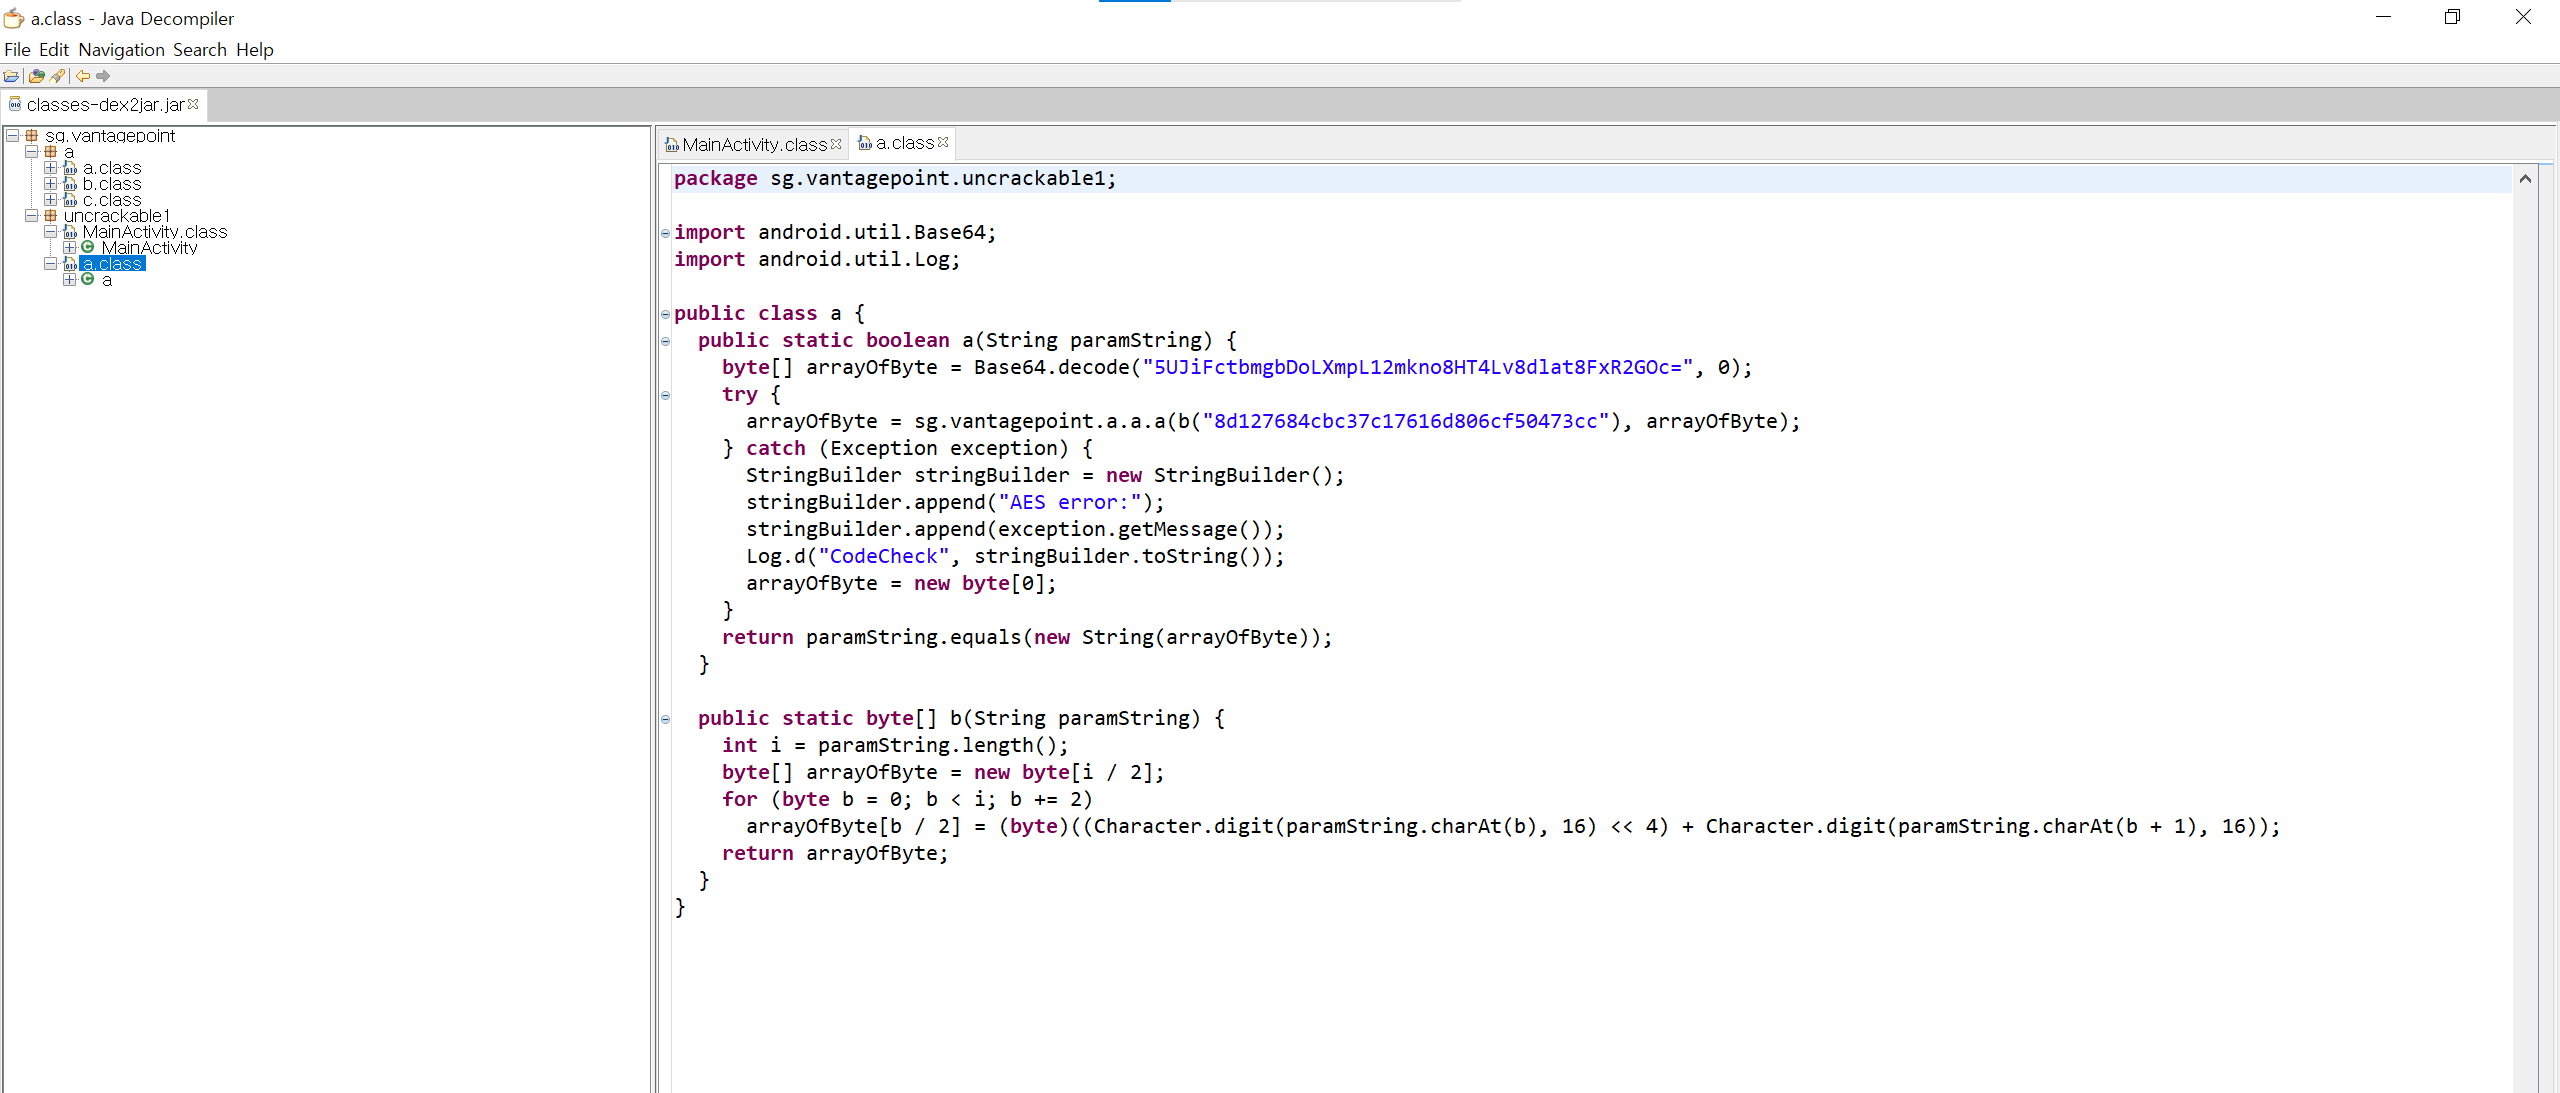
Task: Switch to the MainActivity.class tab
Action: coord(754,144)
